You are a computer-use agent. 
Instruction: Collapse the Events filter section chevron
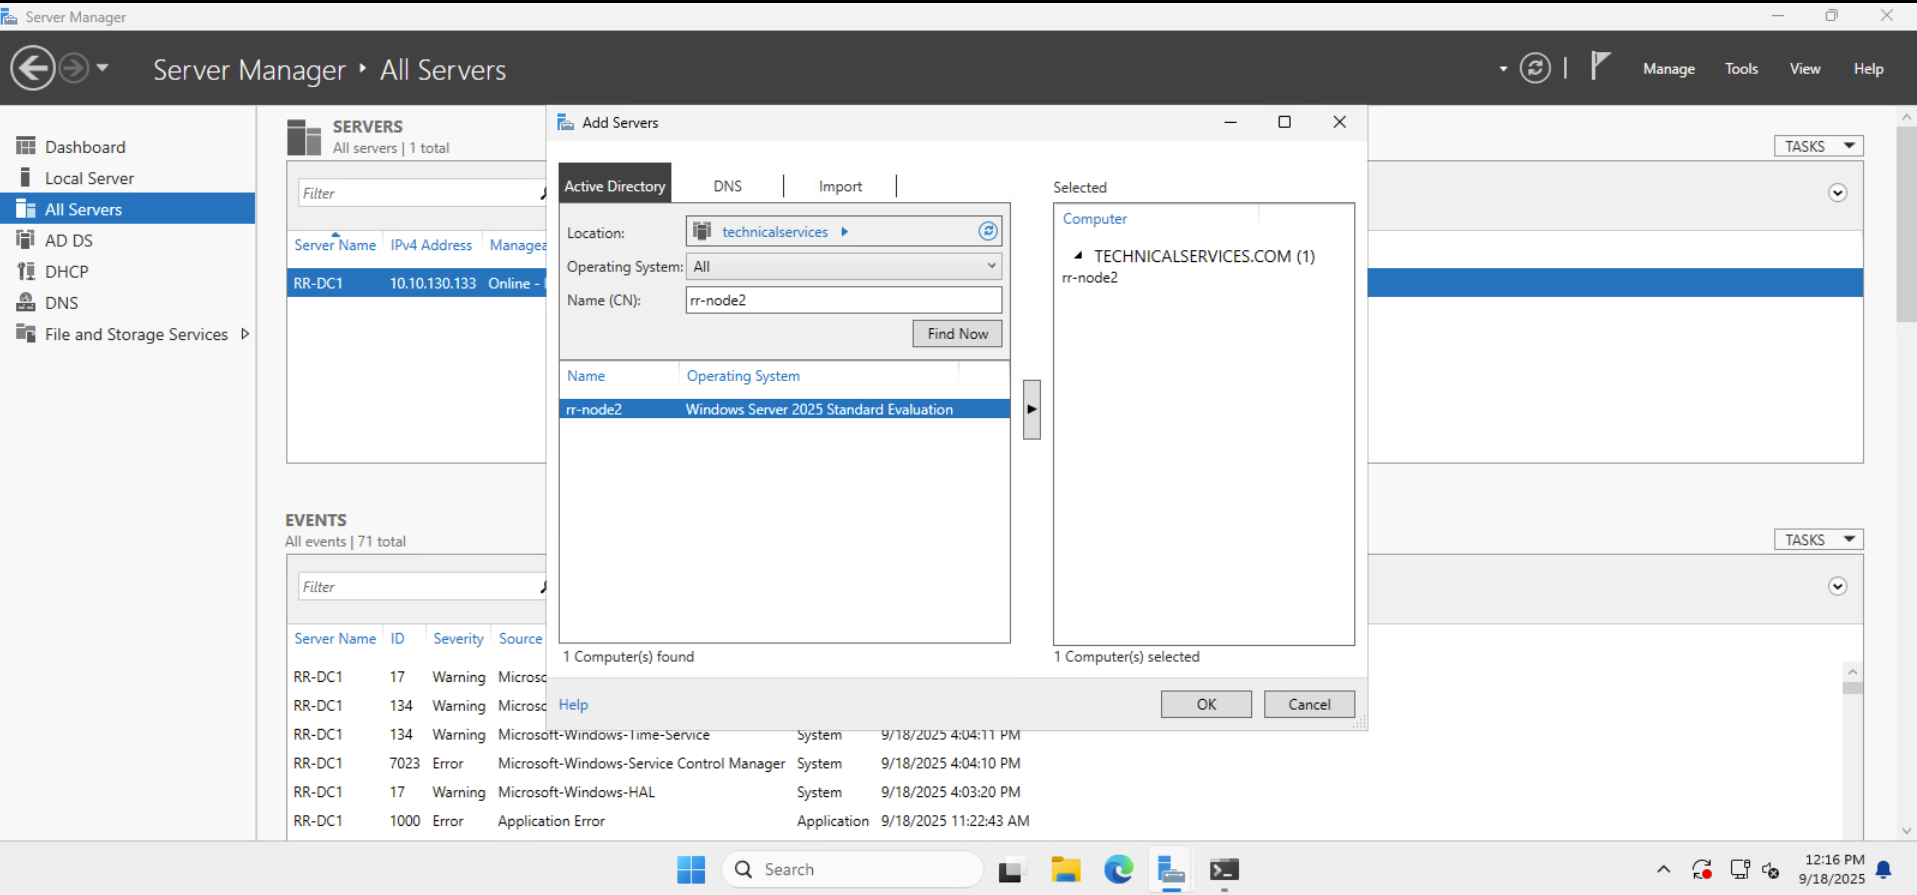tap(1837, 587)
